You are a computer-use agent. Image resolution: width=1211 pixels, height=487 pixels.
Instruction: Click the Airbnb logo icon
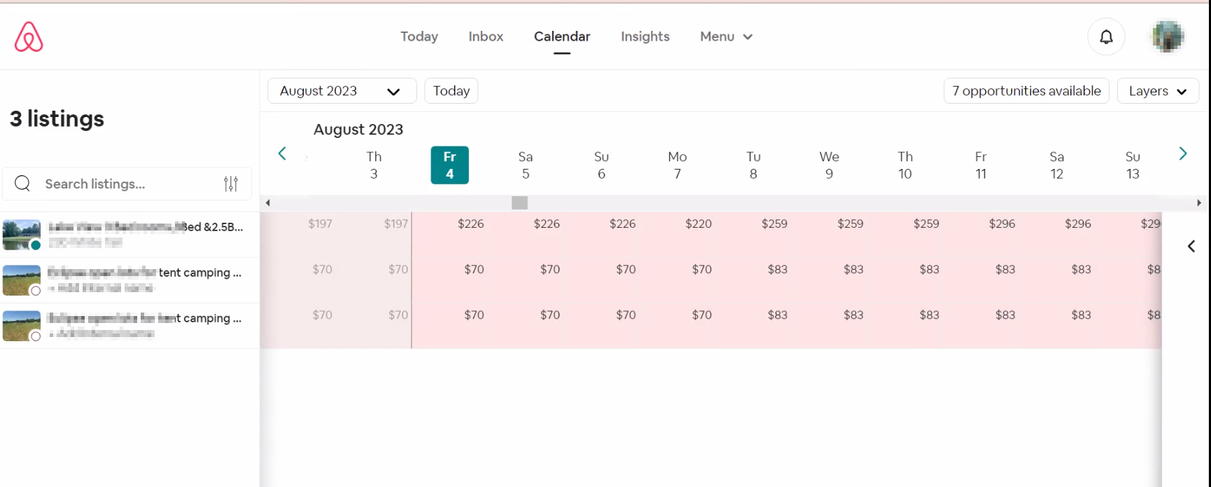(29, 37)
